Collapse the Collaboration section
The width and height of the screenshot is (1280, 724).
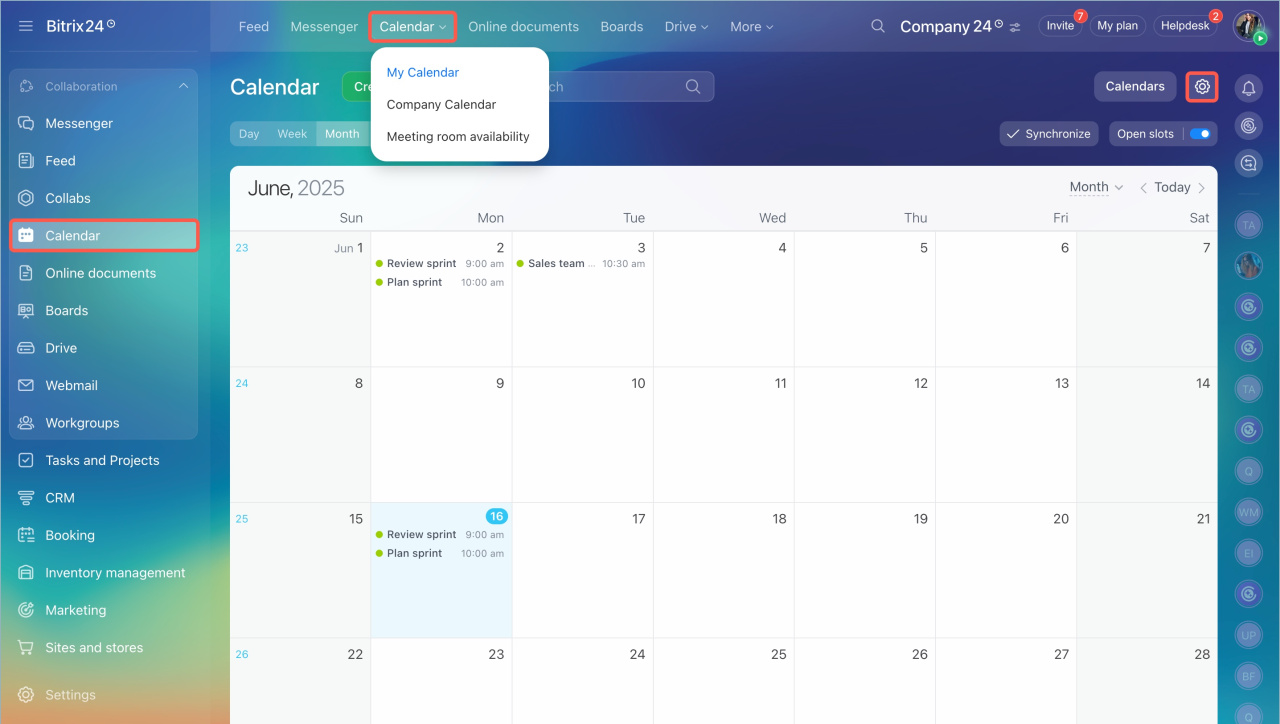click(183, 86)
